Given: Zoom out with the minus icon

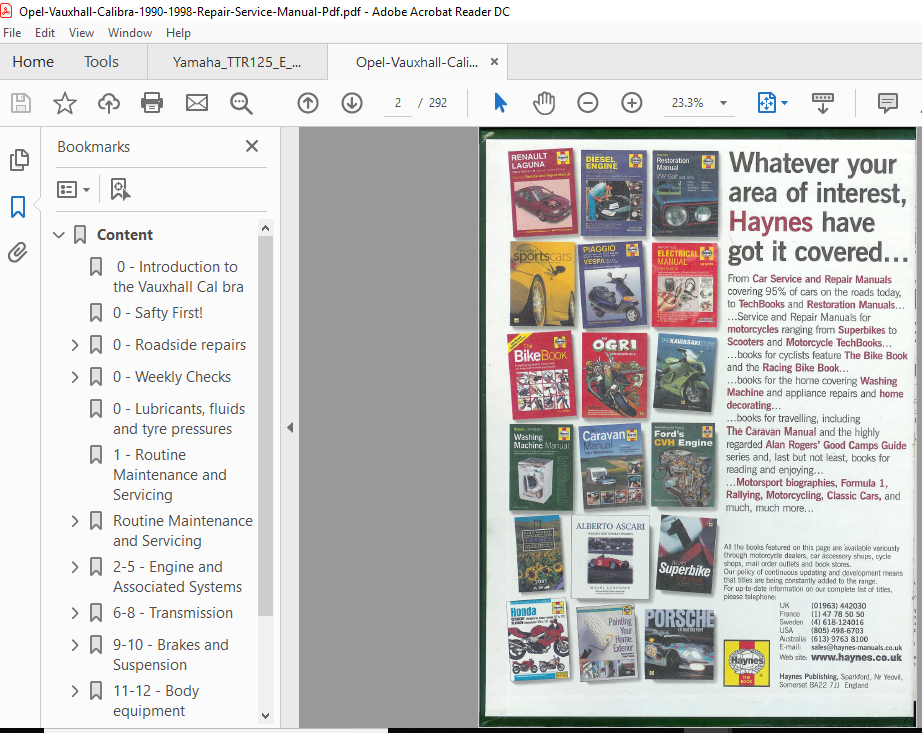Looking at the screenshot, I should pos(587,103).
